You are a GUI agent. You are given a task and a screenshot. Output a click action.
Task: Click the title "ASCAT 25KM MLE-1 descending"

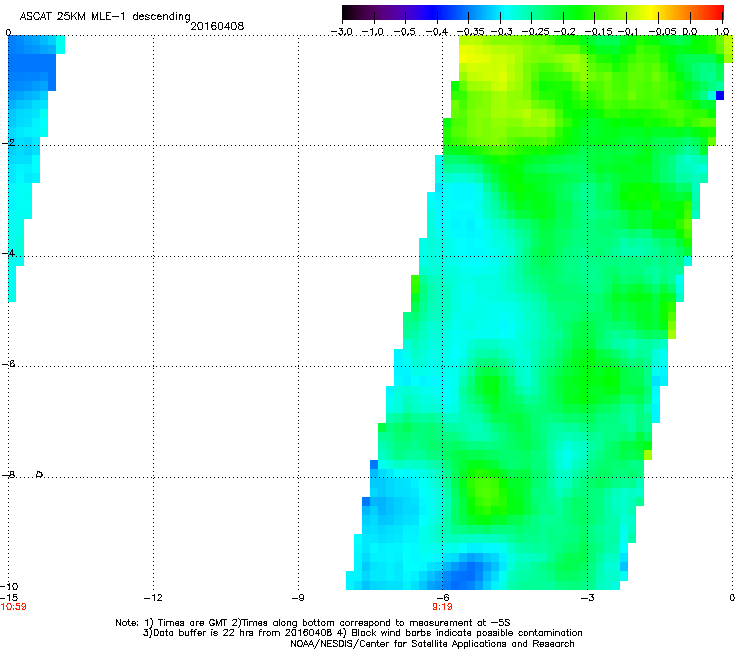coord(105,17)
